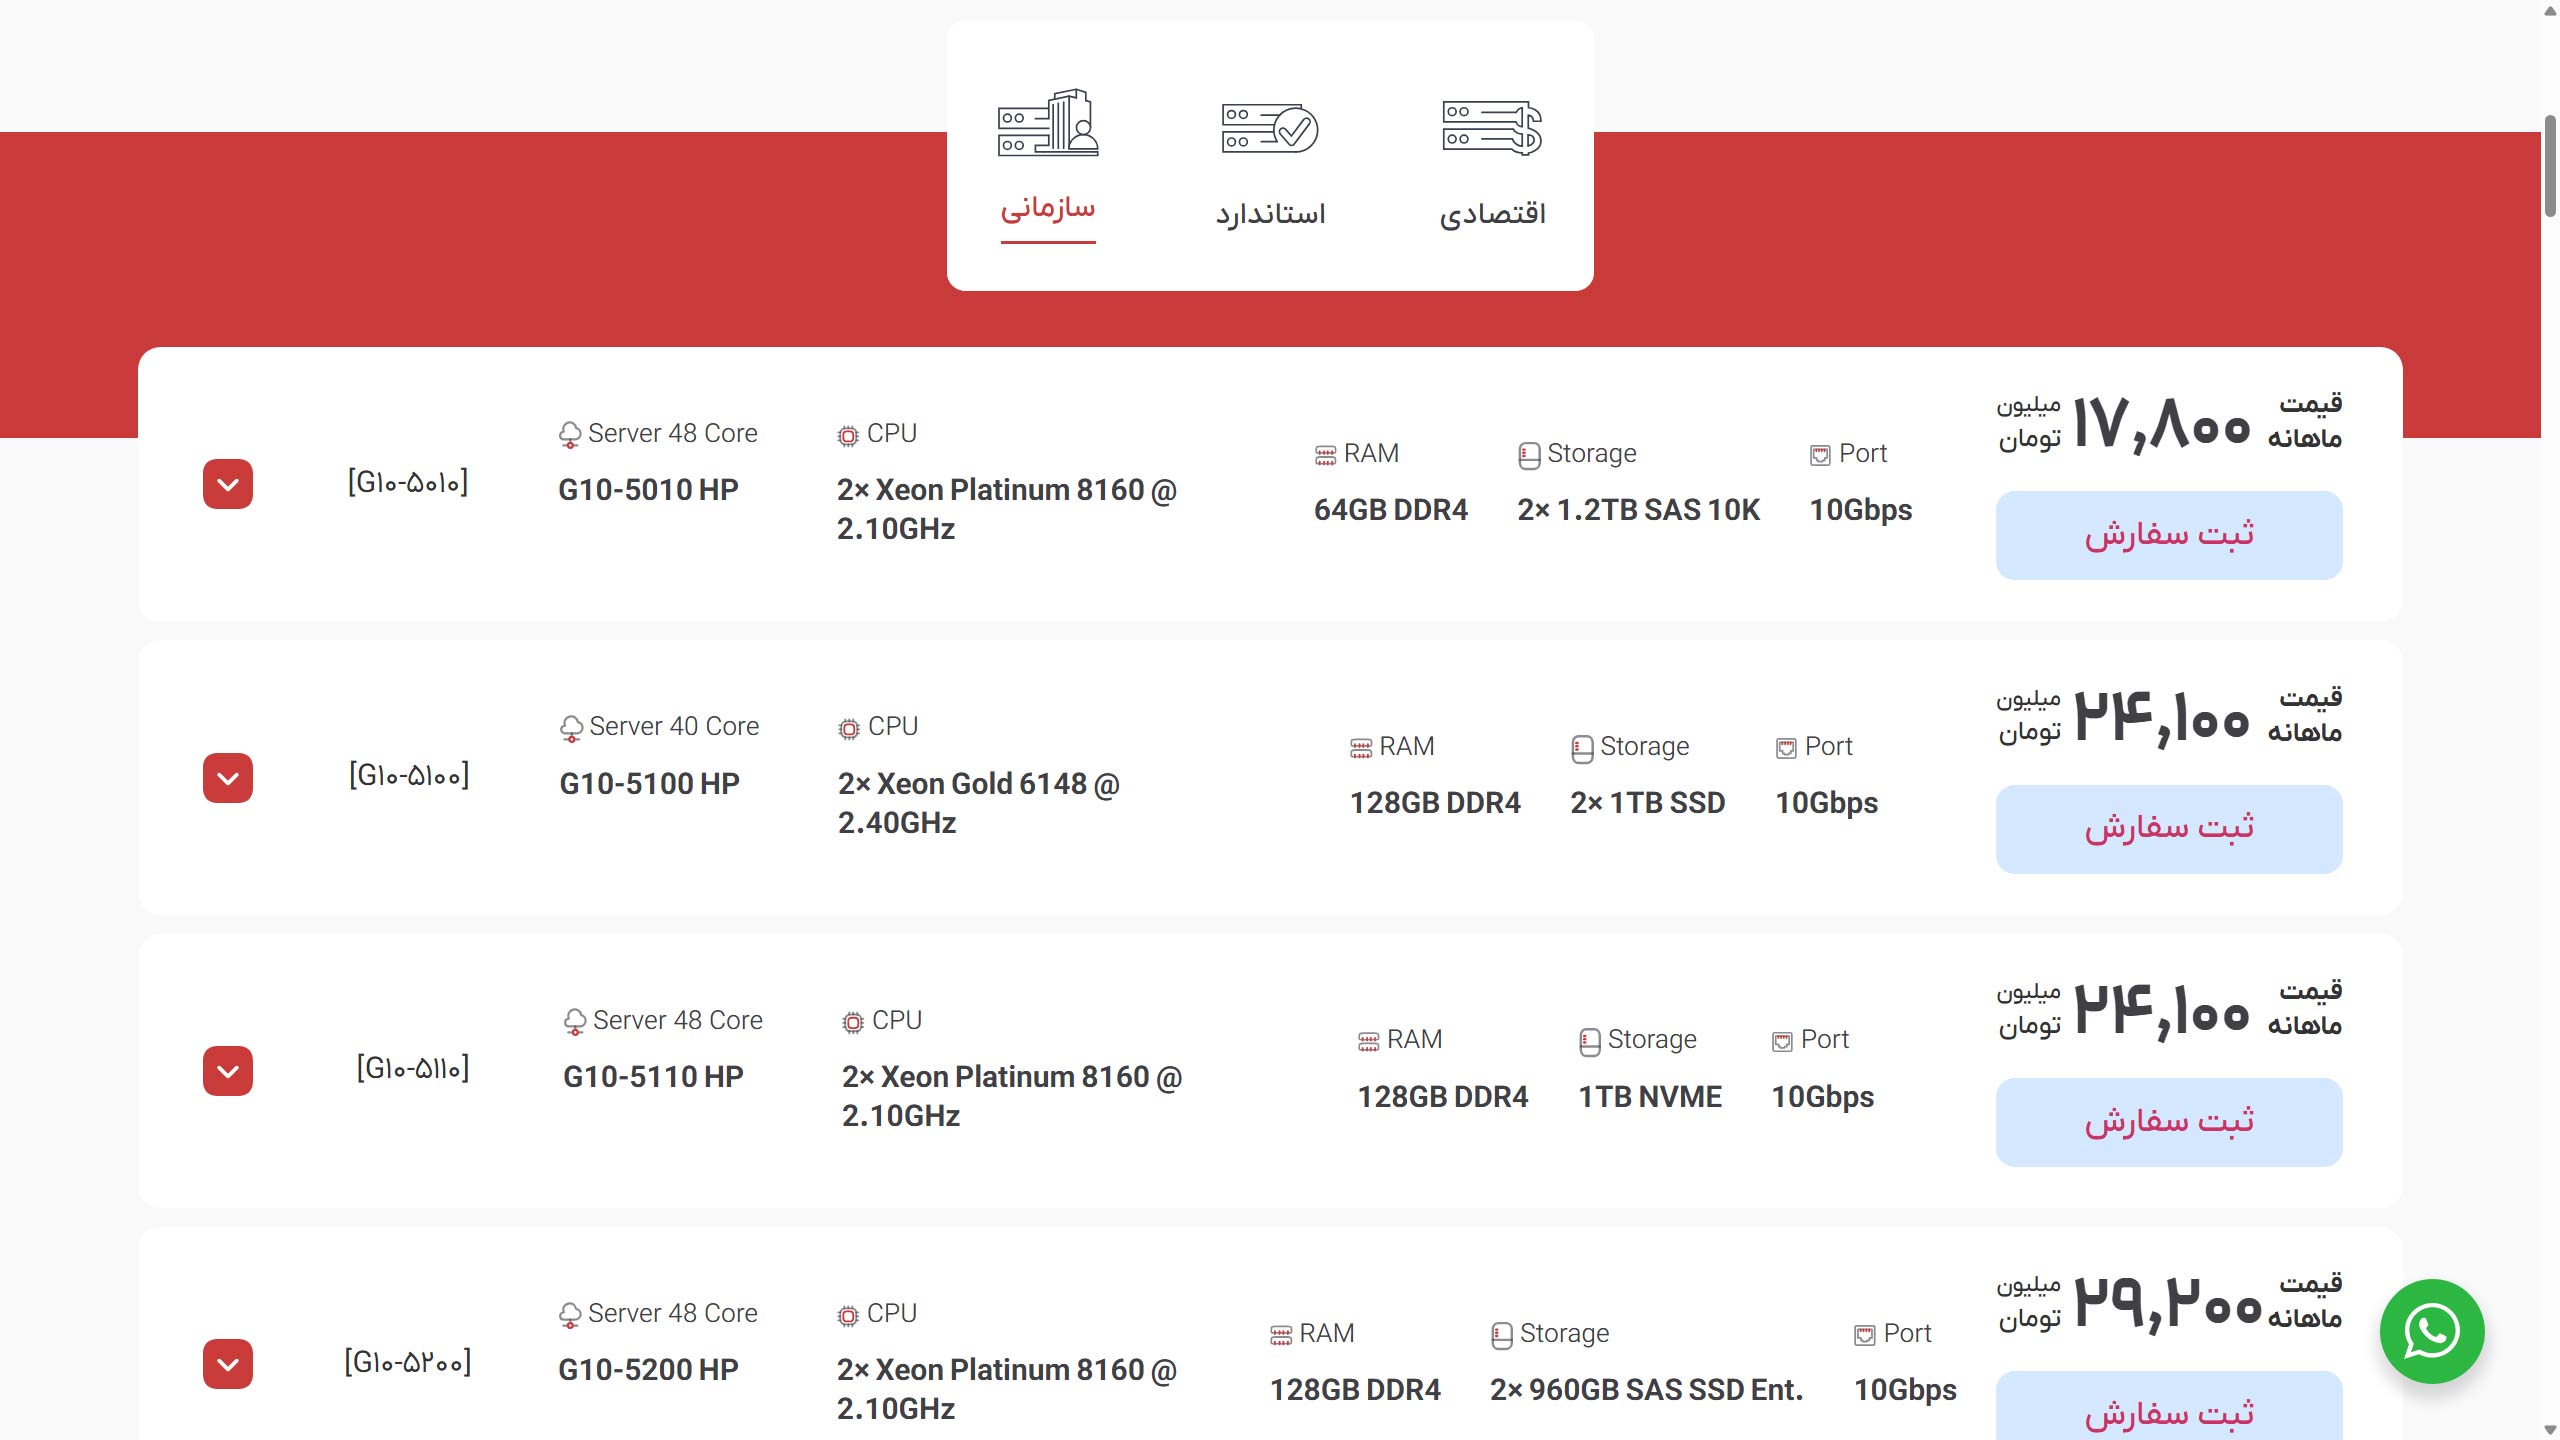Screen dimensions: 2560x1440
Task: Expand G10-5010 HP server details
Action: click(228, 484)
